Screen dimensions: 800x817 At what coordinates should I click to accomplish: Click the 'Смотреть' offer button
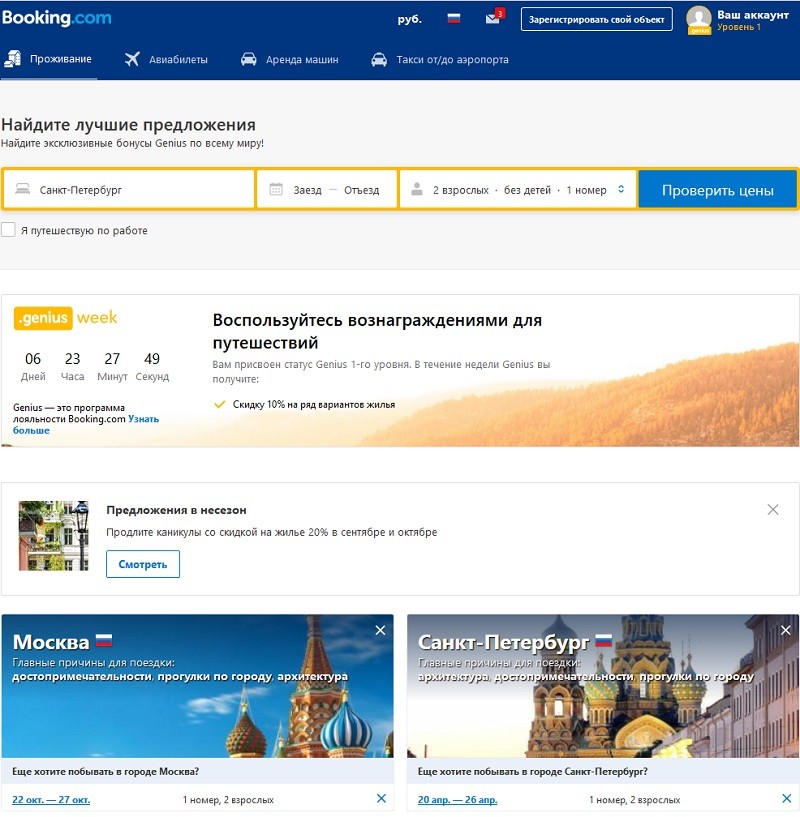click(x=143, y=564)
